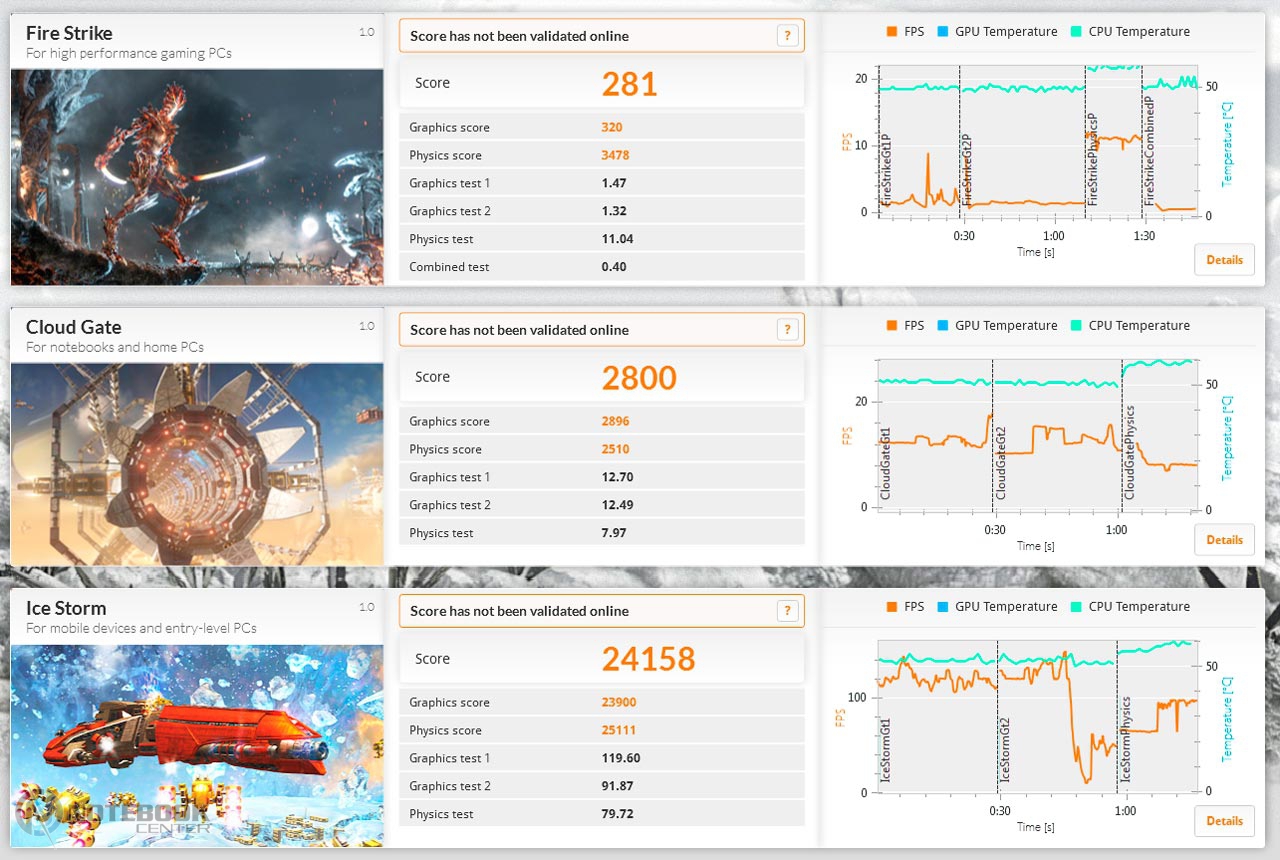Click the Fire Strike benchmark thumbnail image
1280x860 pixels.
197,177
